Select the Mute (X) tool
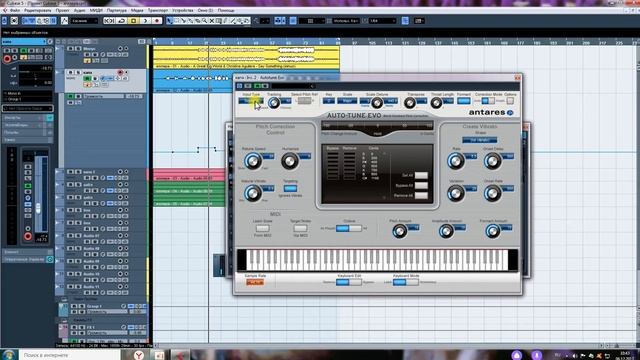This screenshot has height=360, width=640. coord(212,20)
